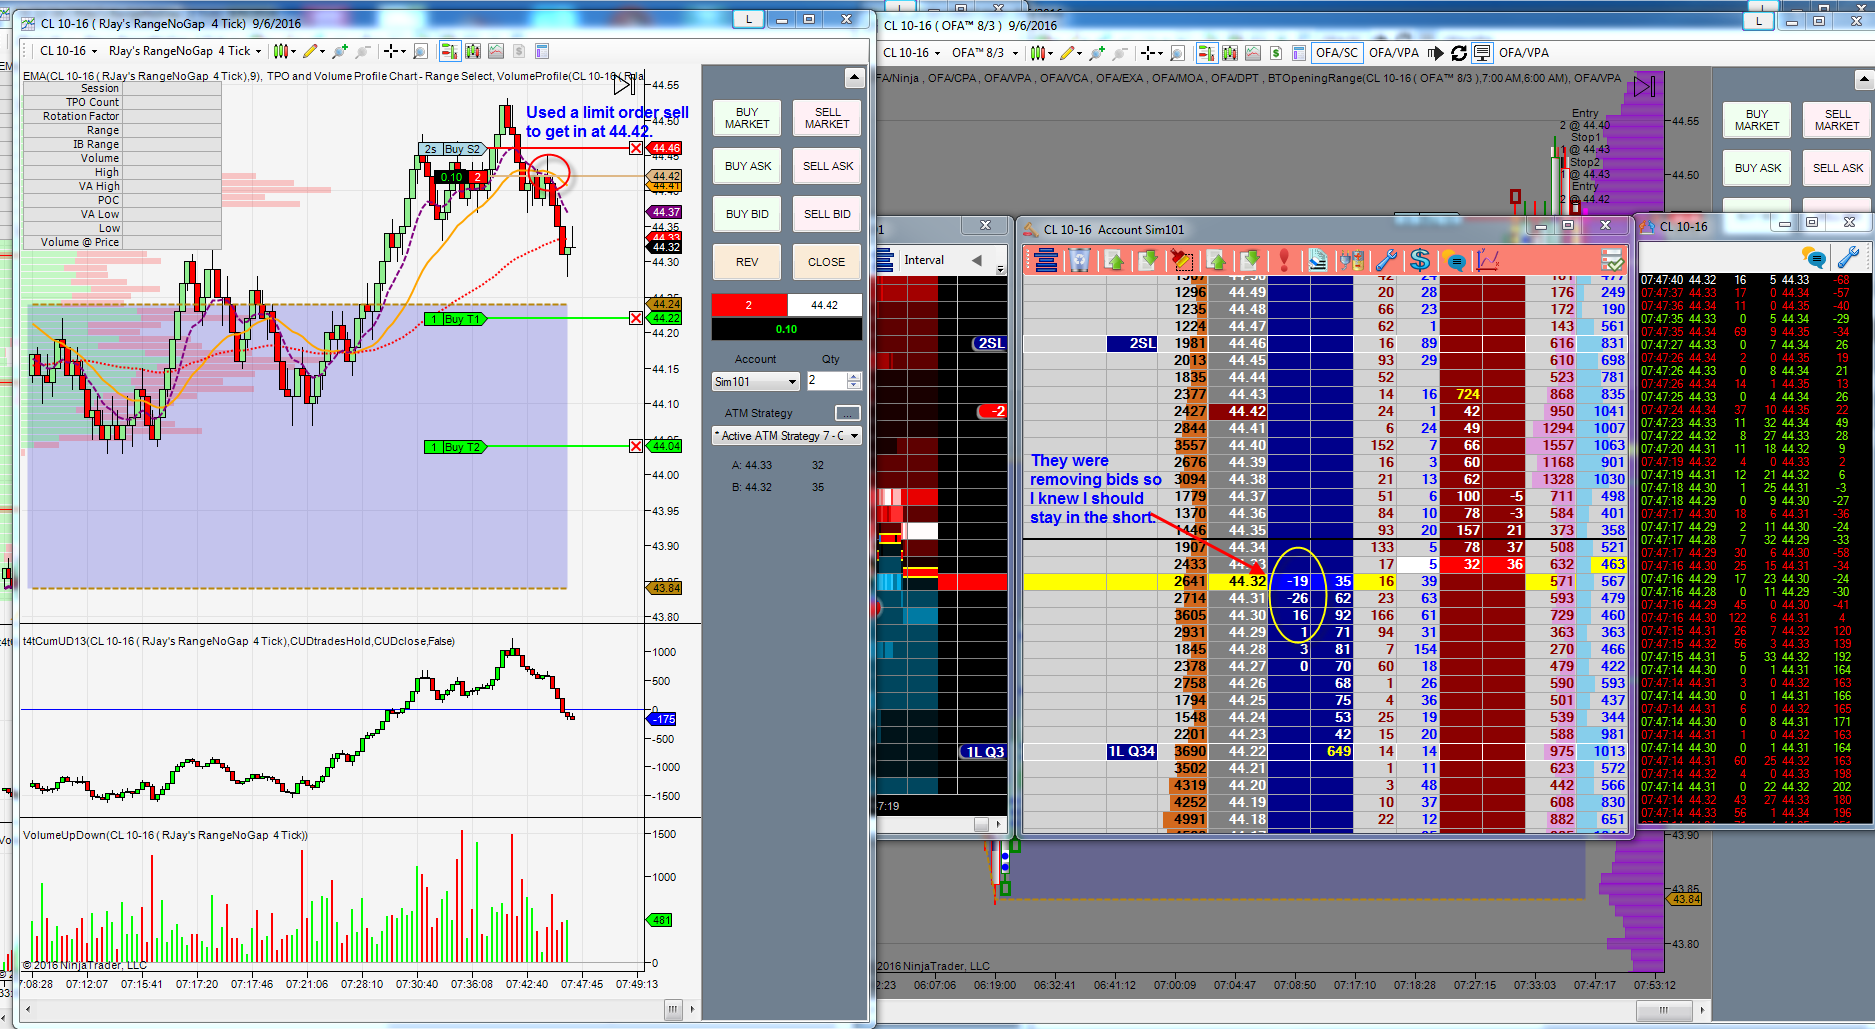Open the ATM Strategy ellipsis button
The height and width of the screenshot is (1029, 1875).
tap(847, 413)
